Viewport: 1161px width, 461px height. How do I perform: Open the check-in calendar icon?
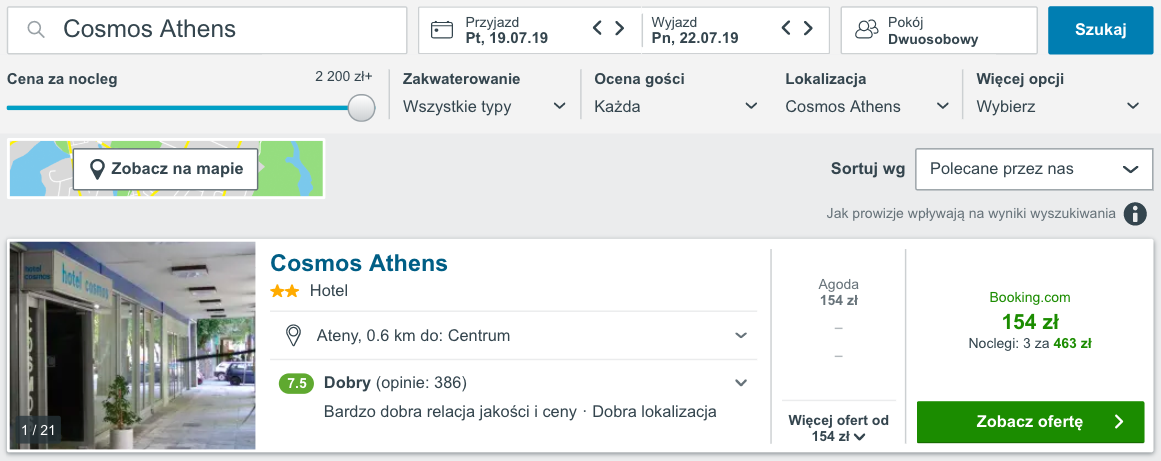coord(442,30)
